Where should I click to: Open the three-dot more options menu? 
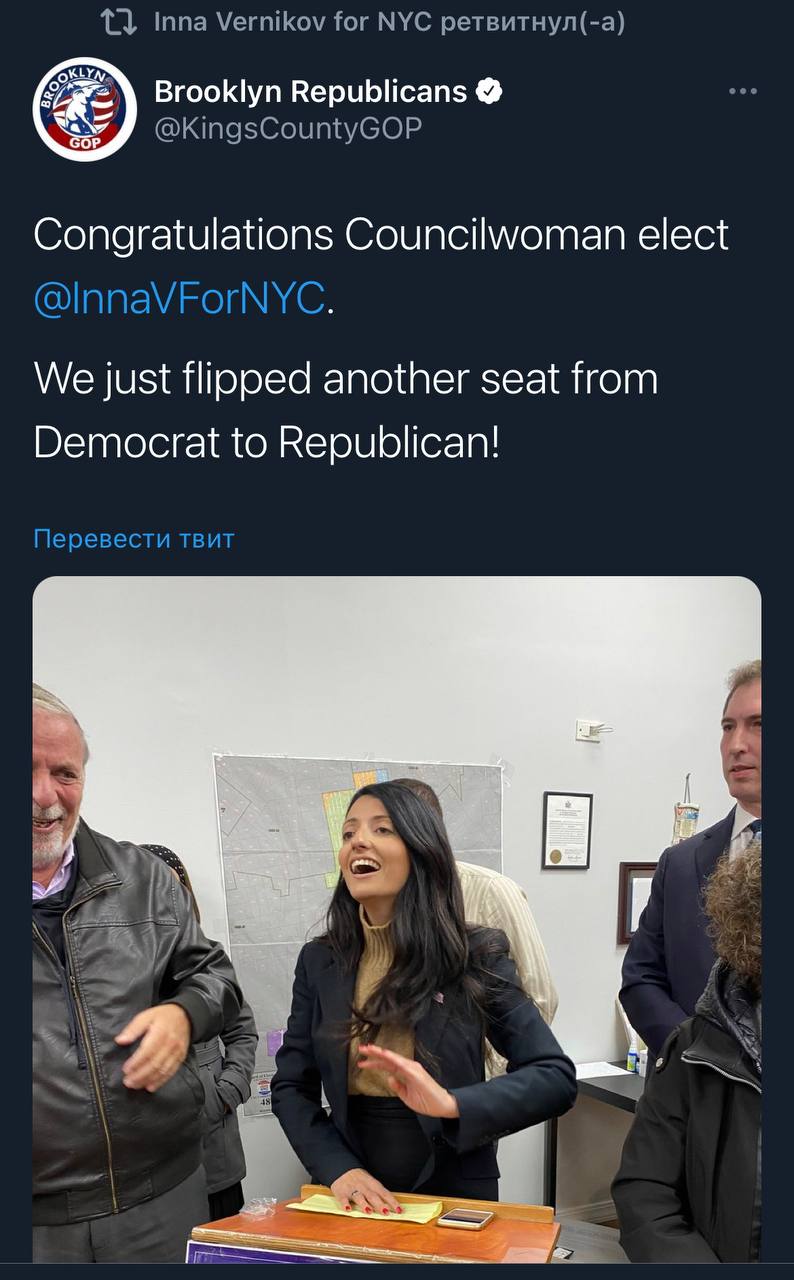pos(742,92)
